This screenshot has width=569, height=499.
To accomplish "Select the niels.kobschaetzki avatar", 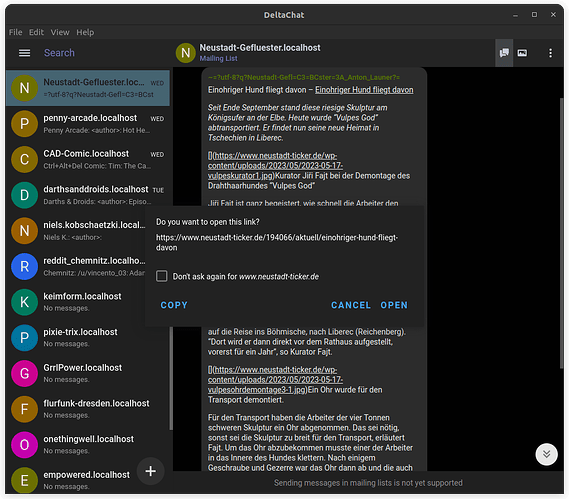I will 24,230.
